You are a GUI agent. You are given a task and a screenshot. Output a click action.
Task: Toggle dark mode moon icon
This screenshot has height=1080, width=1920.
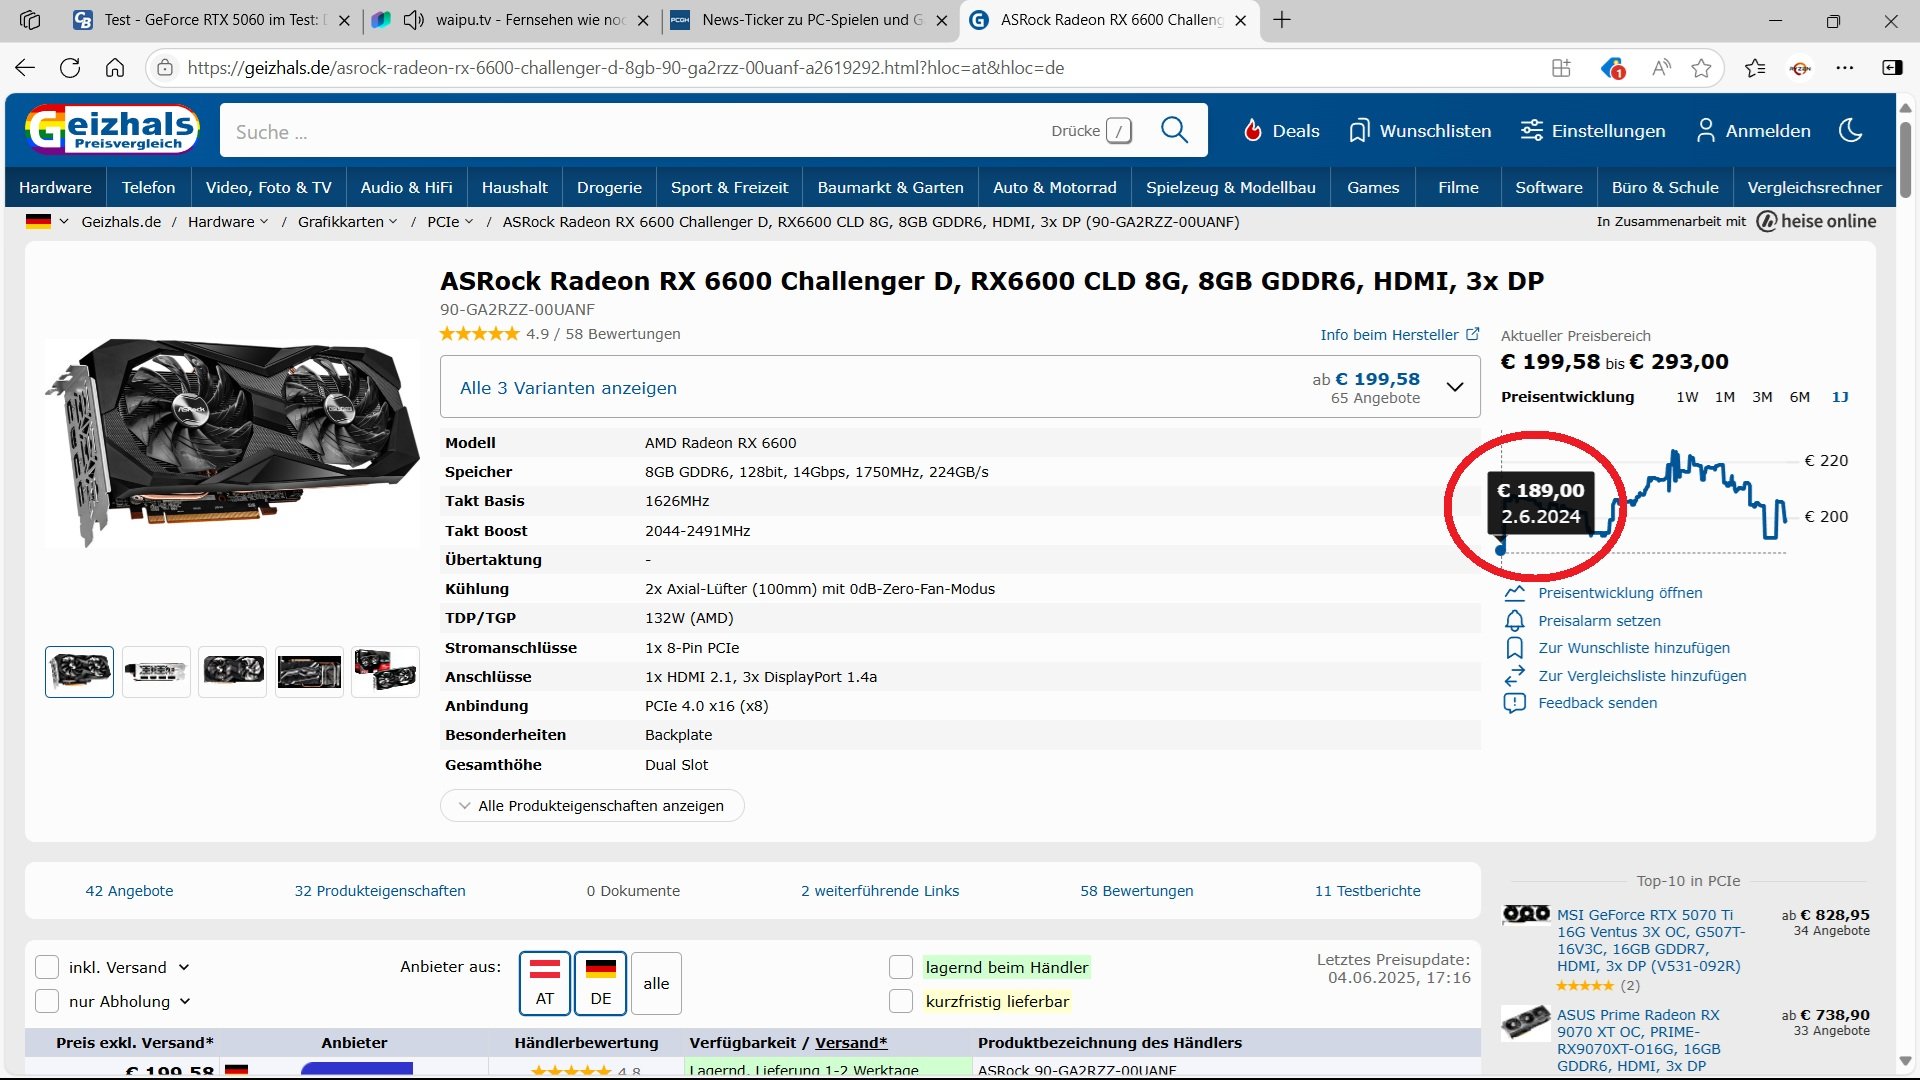click(x=1850, y=130)
